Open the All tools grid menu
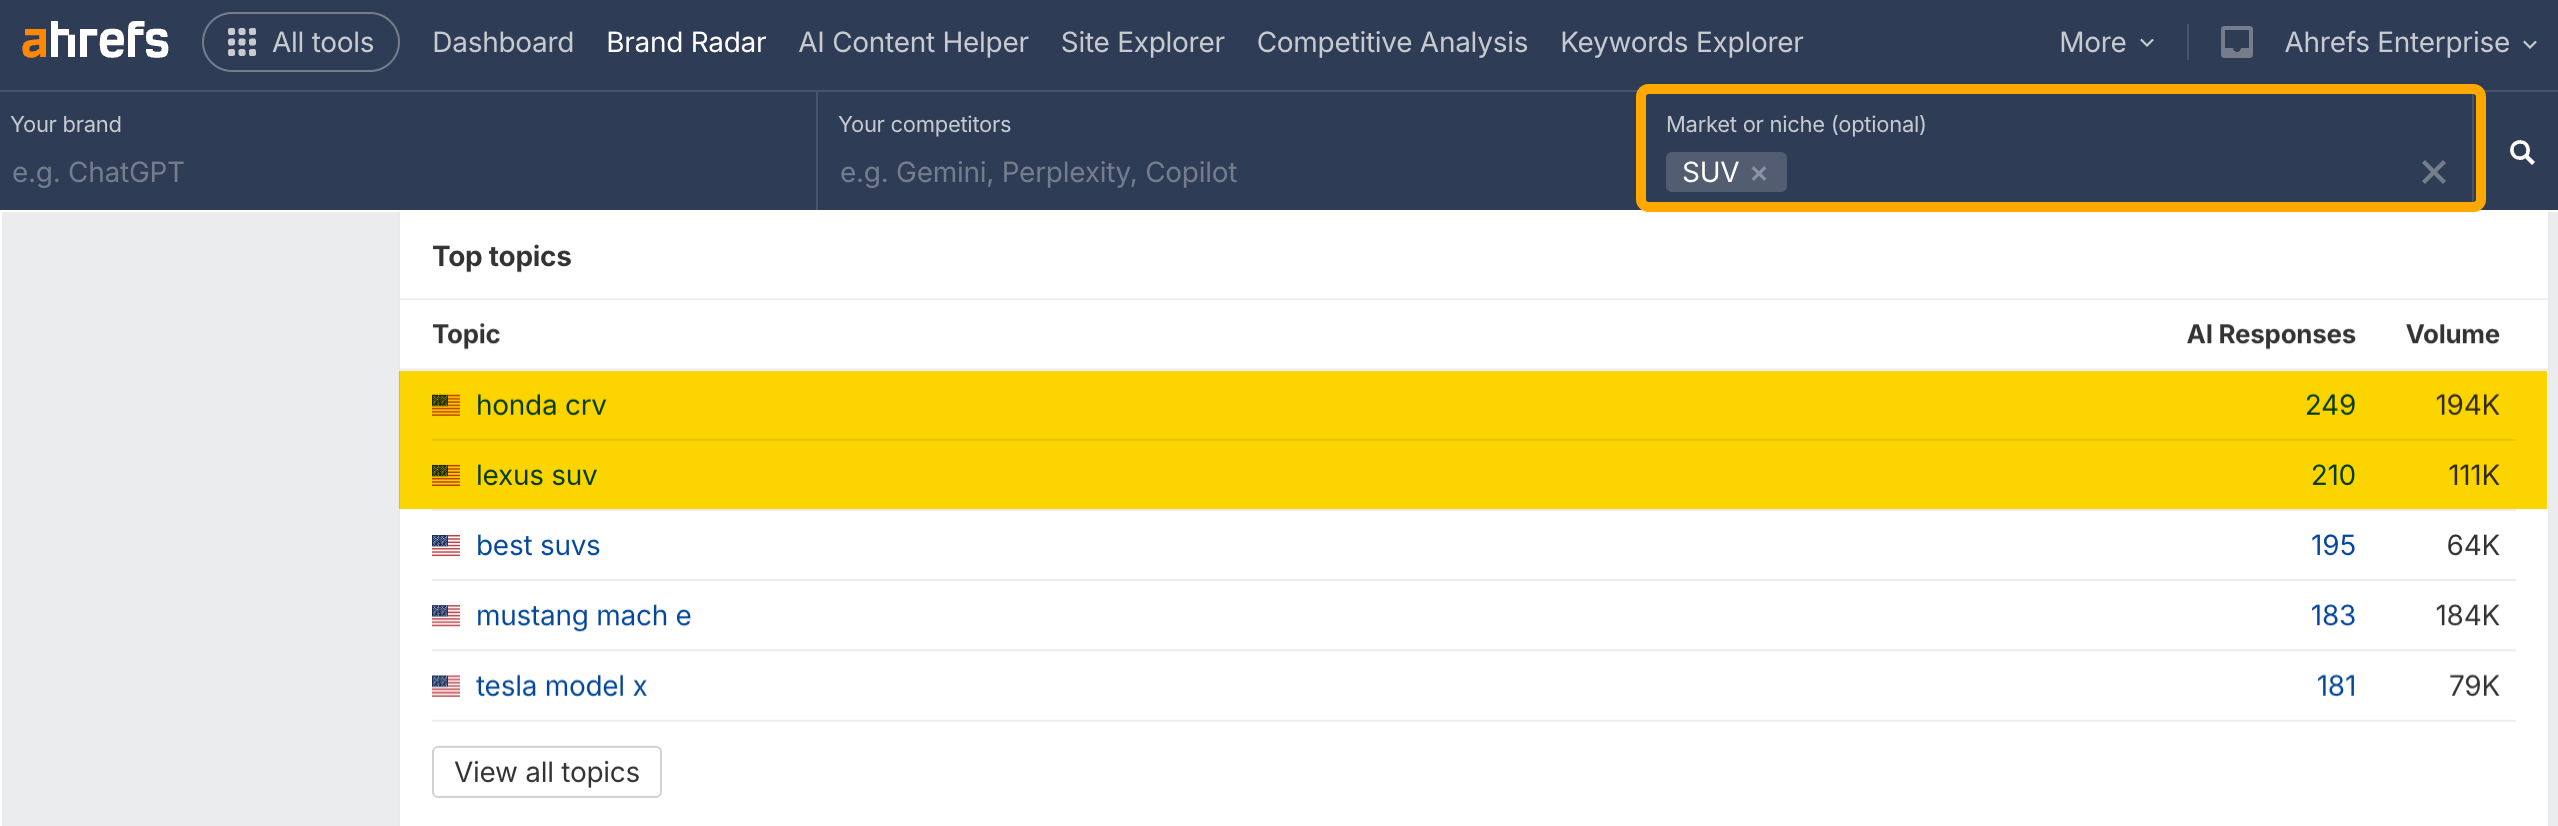 point(300,42)
